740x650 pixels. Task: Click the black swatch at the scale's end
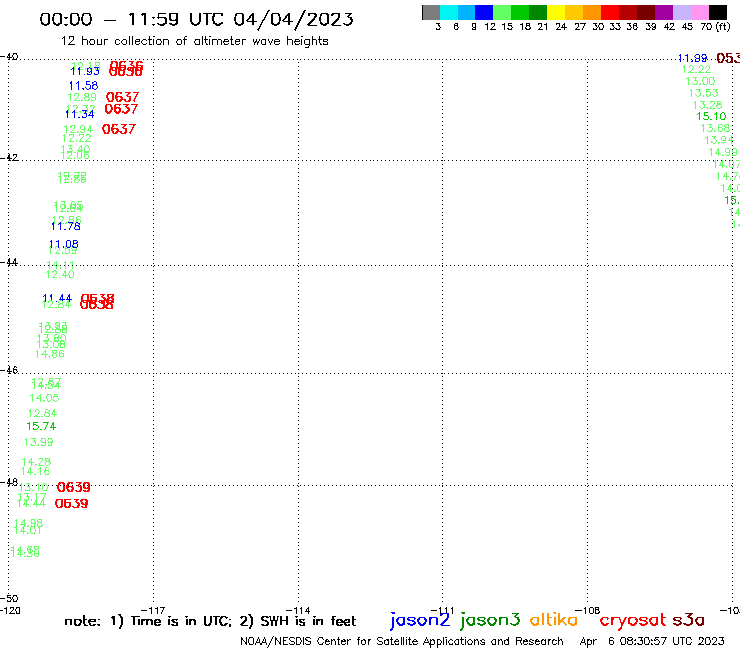coord(718,12)
